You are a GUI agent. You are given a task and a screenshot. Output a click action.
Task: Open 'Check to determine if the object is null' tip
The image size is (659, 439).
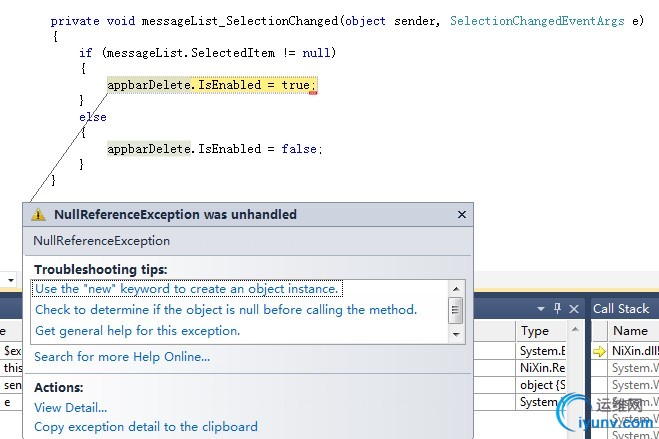click(x=225, y=310)
